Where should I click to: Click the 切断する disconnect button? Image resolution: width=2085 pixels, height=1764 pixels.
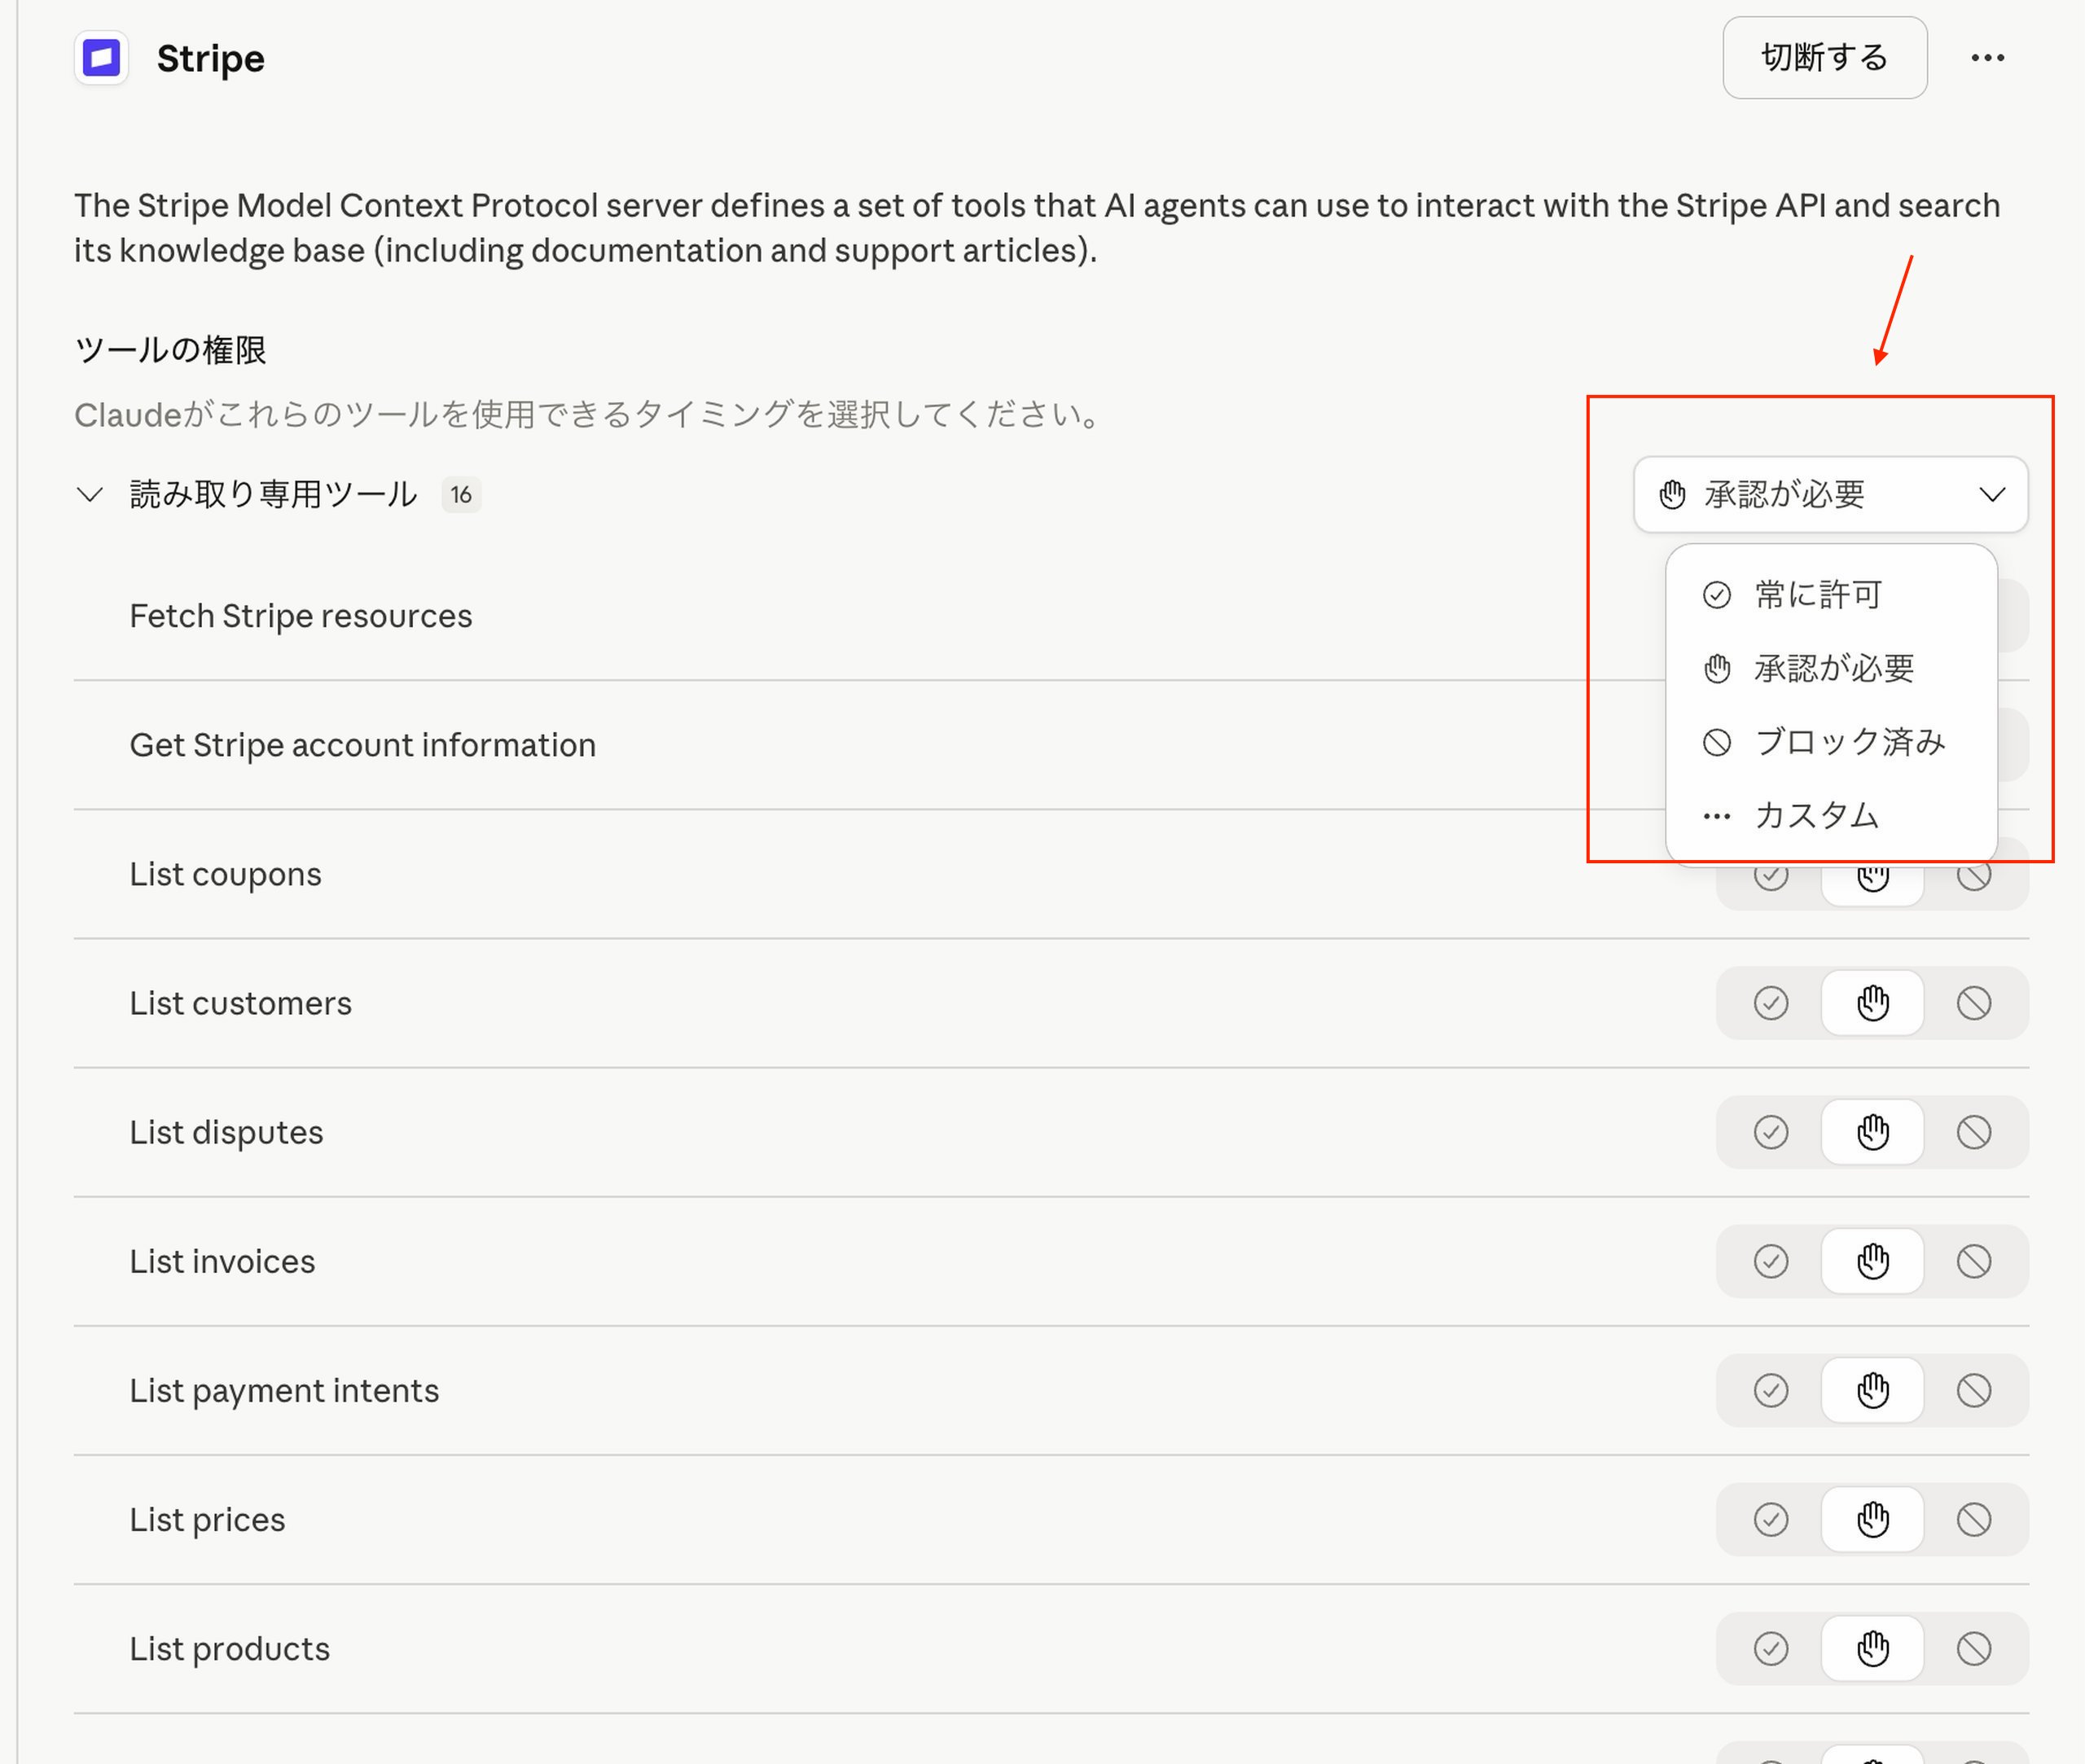coord(1824,58)
